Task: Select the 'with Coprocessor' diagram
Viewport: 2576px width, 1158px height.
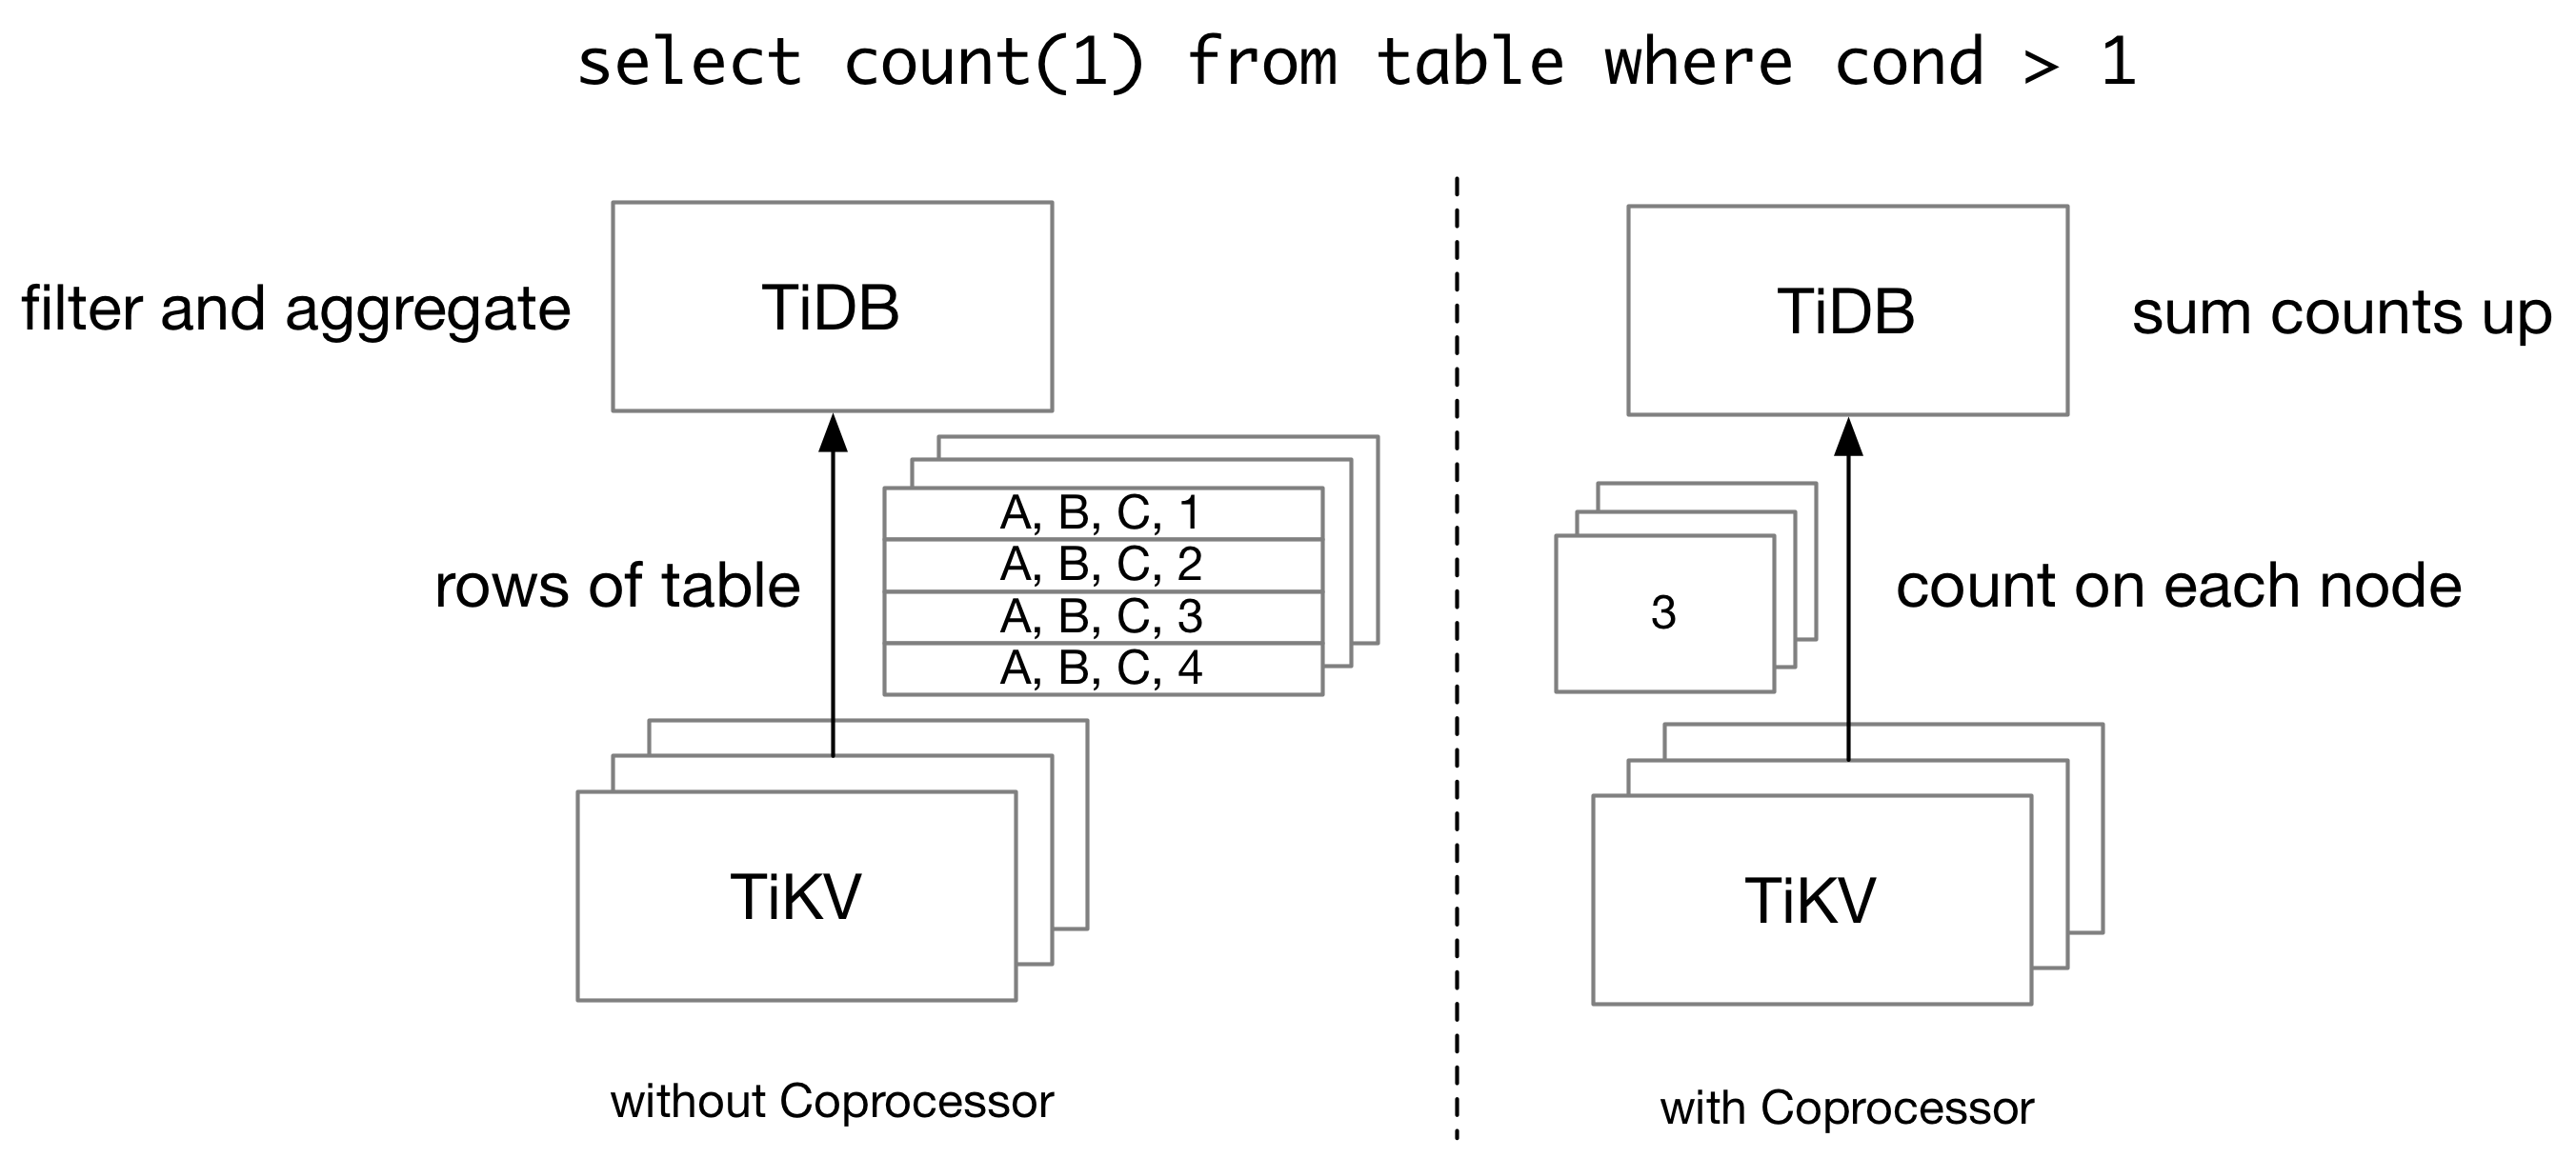Action: click(x=1889, y=657)
